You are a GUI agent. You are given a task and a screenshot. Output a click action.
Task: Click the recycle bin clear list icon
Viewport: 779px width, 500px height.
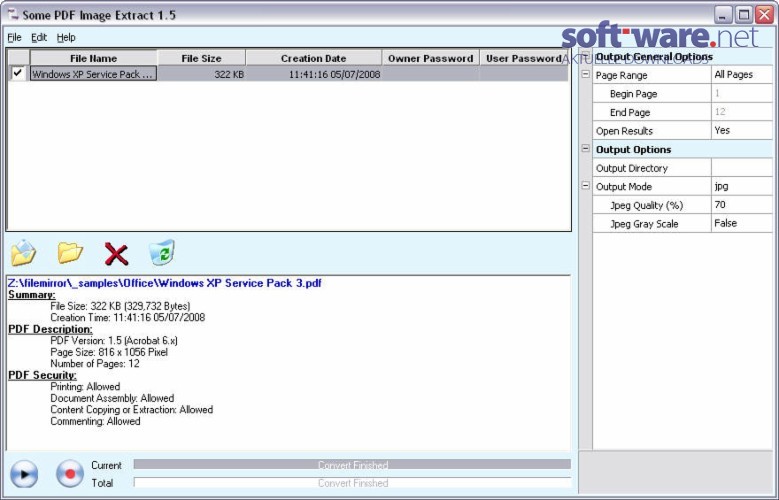coord(162,252)
